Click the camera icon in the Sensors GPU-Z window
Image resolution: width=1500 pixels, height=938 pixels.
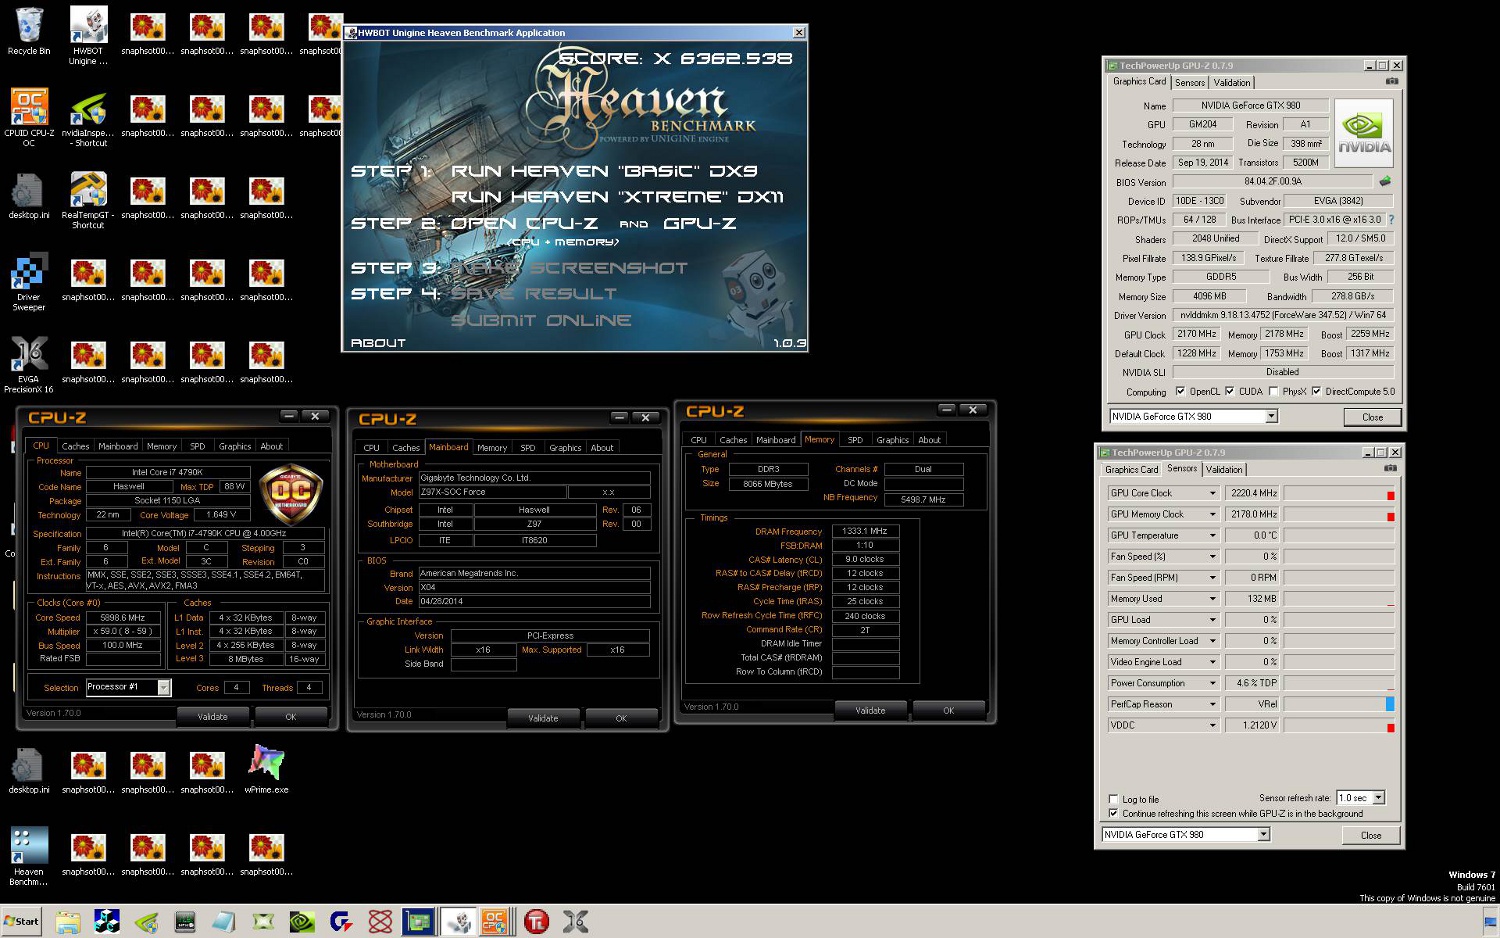click(x=1390, y=468)
